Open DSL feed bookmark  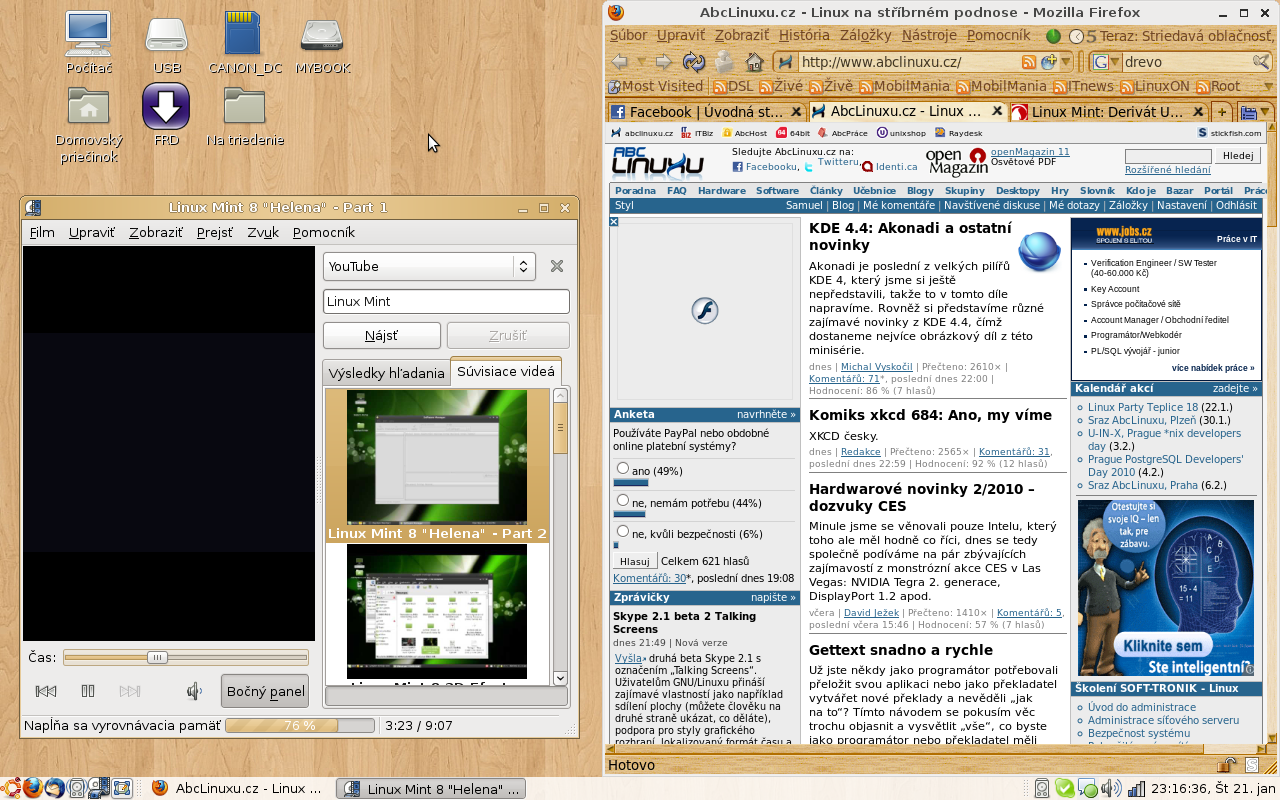[x=732, y=87]
